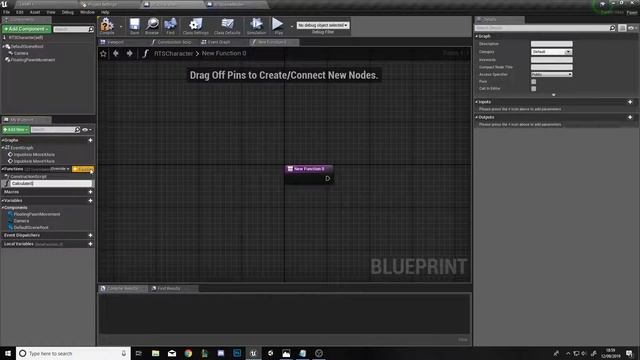Select the Camera component in Components tree
The image size is (640, 360).
coord(21,53)
